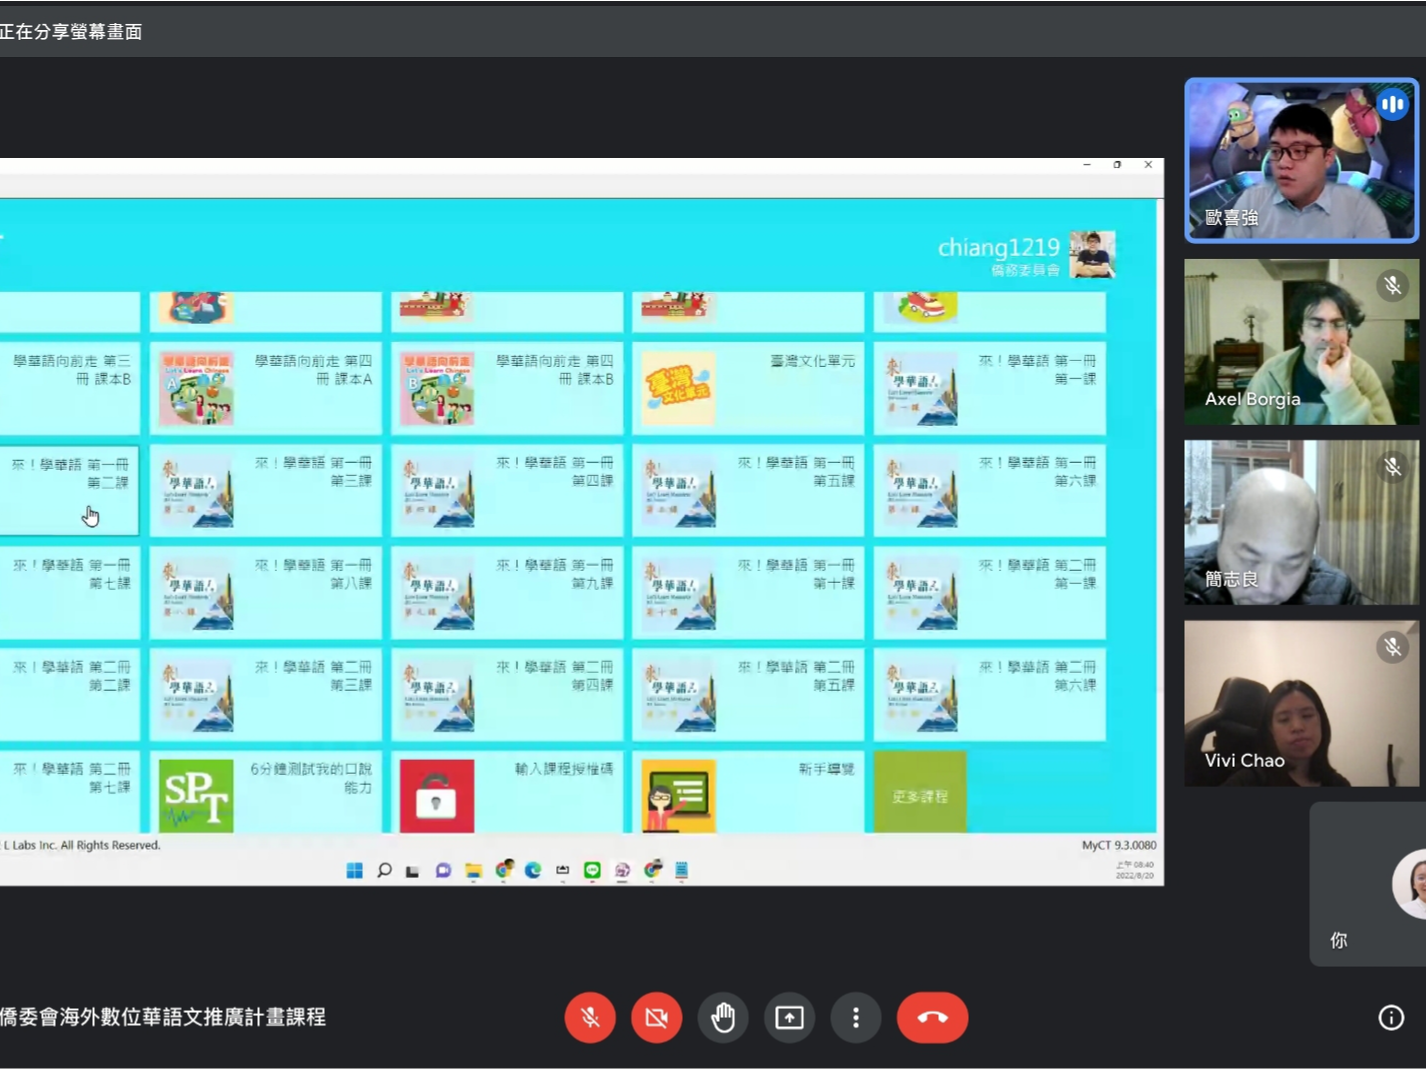The width and height of the screenshot is (1426, 1069).
Task: Click the red lock 輸入課程授權碼 icon
Action: 437,796
